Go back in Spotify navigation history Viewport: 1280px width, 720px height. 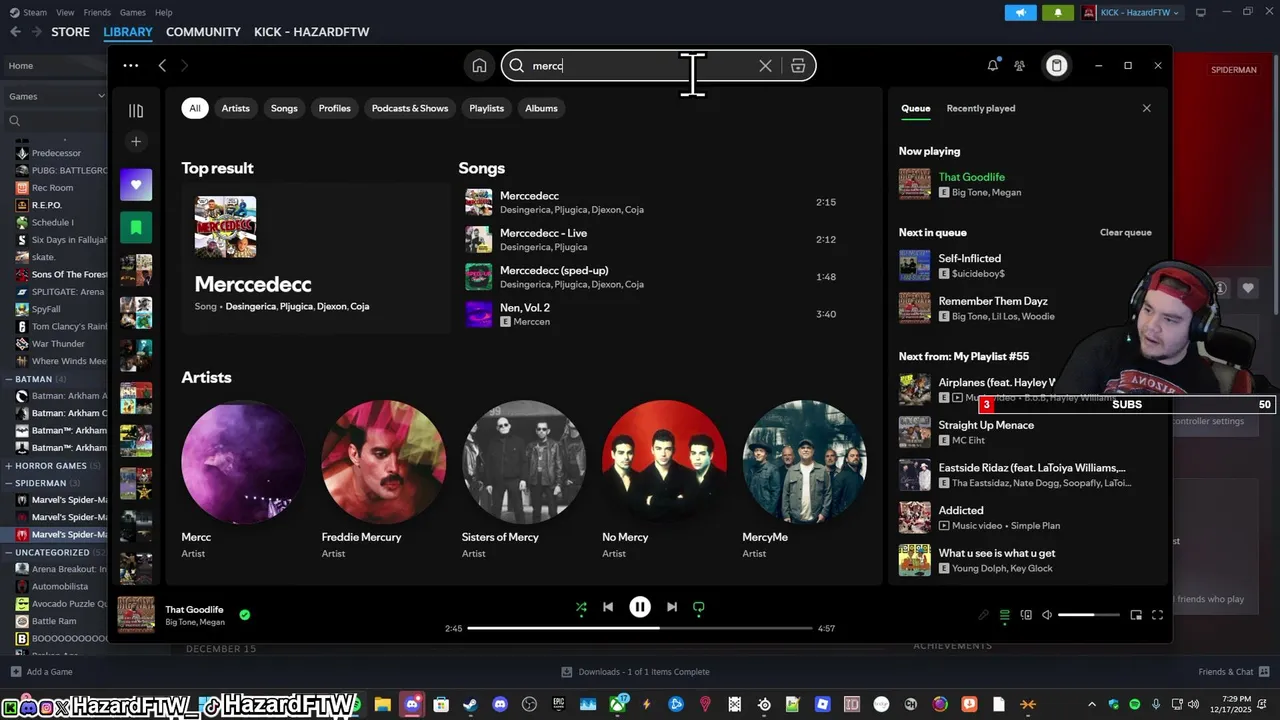tap(162, 66)
